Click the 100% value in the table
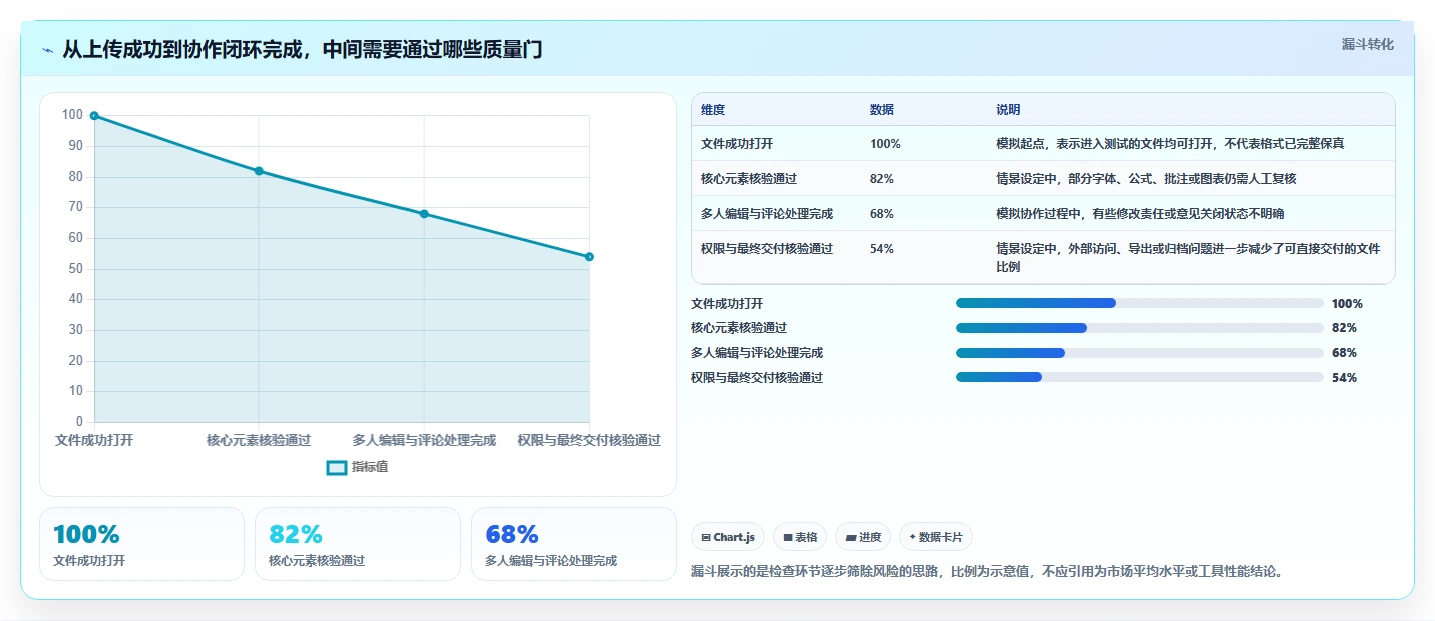This screenshot has width=1435, height=621. click(885, 144)
